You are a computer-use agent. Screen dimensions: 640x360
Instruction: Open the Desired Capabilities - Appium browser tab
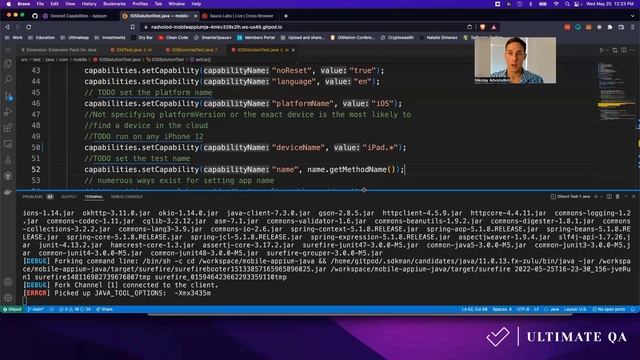pyautogui.click(x=78, y=16)
